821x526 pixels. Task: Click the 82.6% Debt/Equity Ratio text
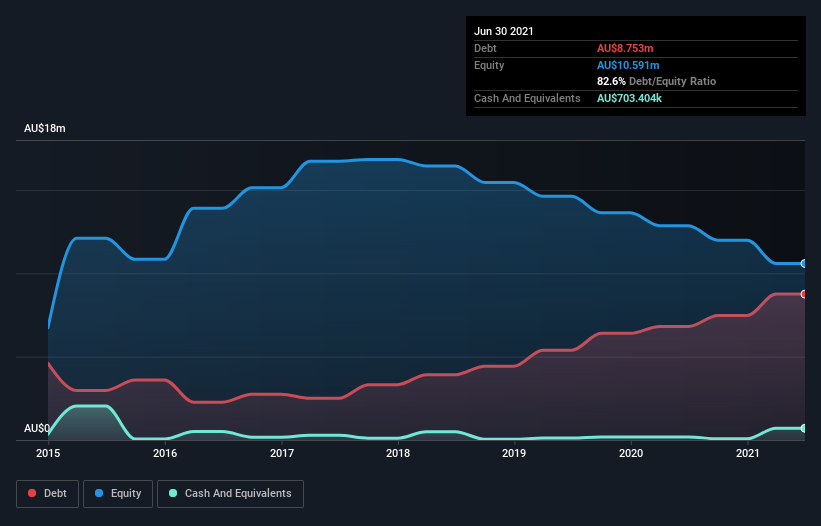click(x=657, y=81)
